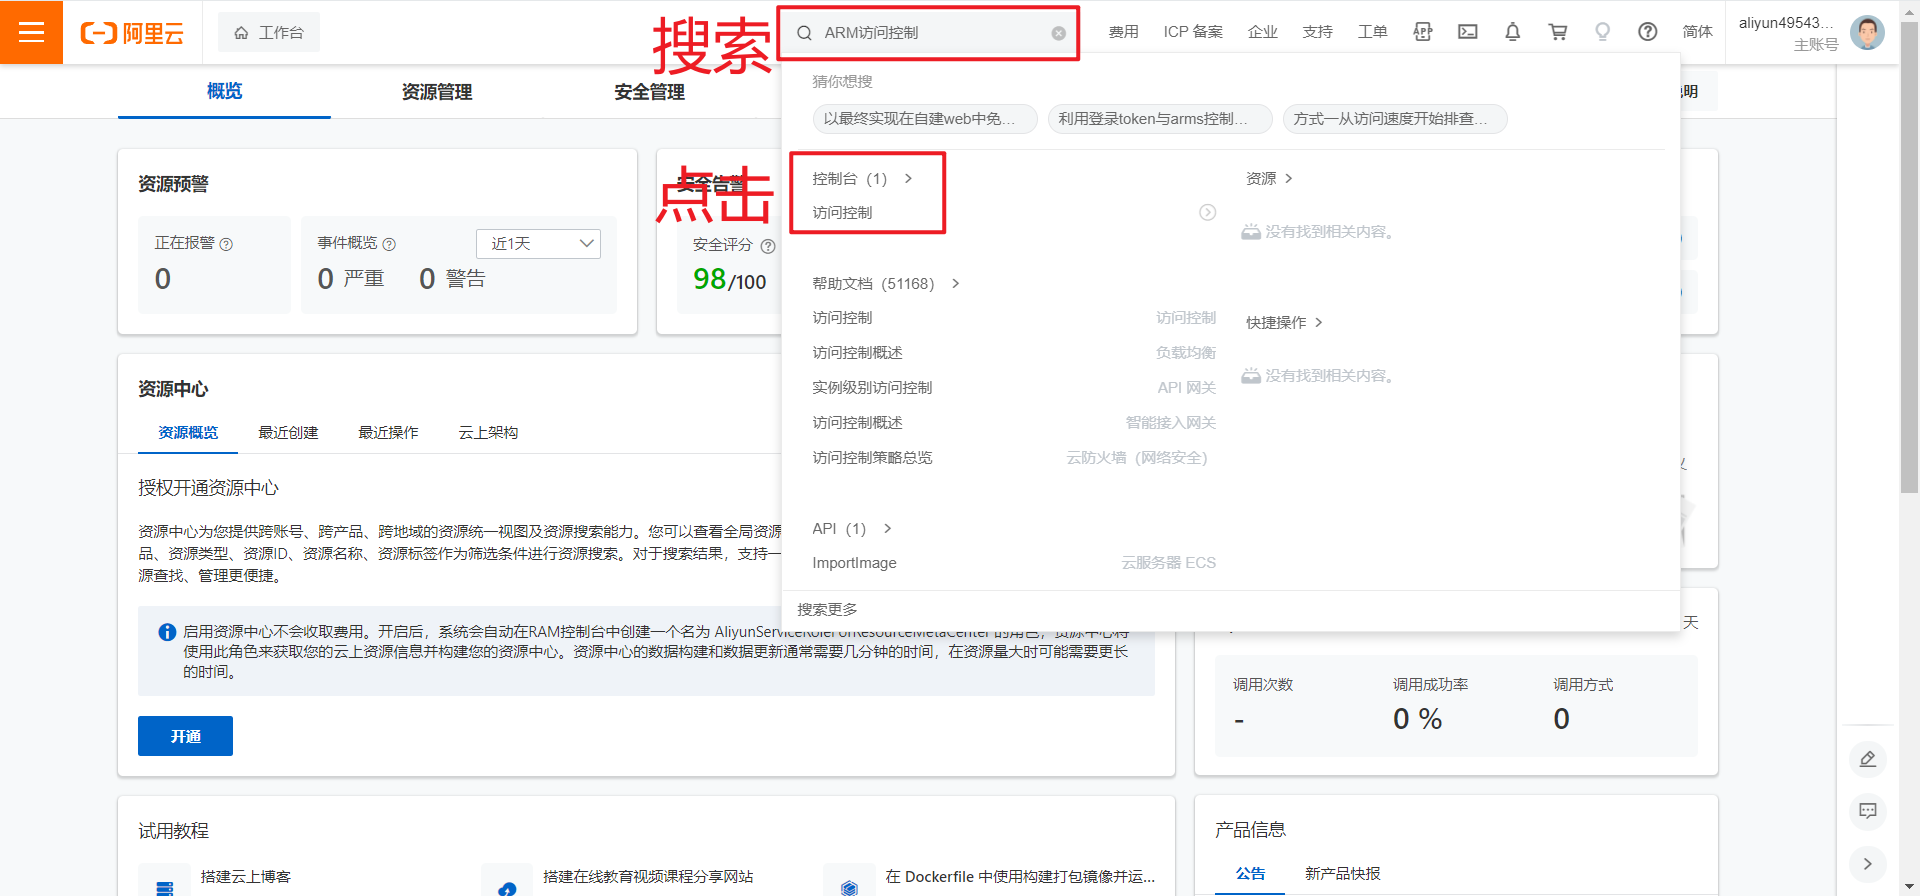
Task: Open the shopping cart
Action: (1558, 32)
